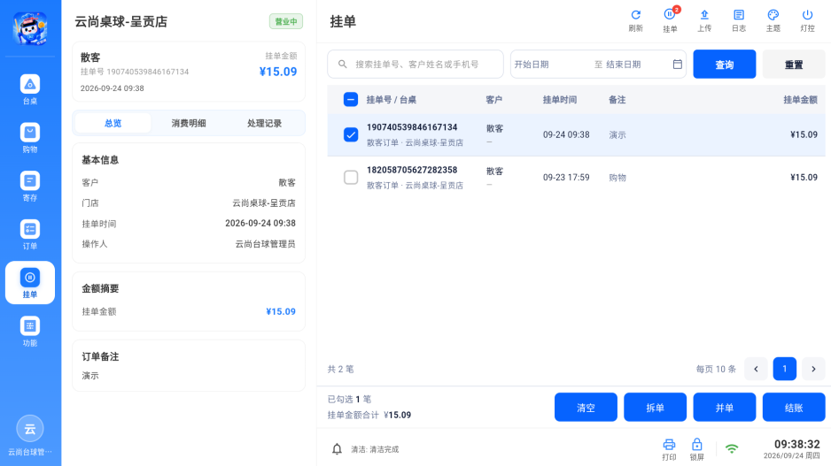Image resolution: width=831 pixels, height=466 pixels.
Task: Click the 重置 reset button
Action: 794,64
